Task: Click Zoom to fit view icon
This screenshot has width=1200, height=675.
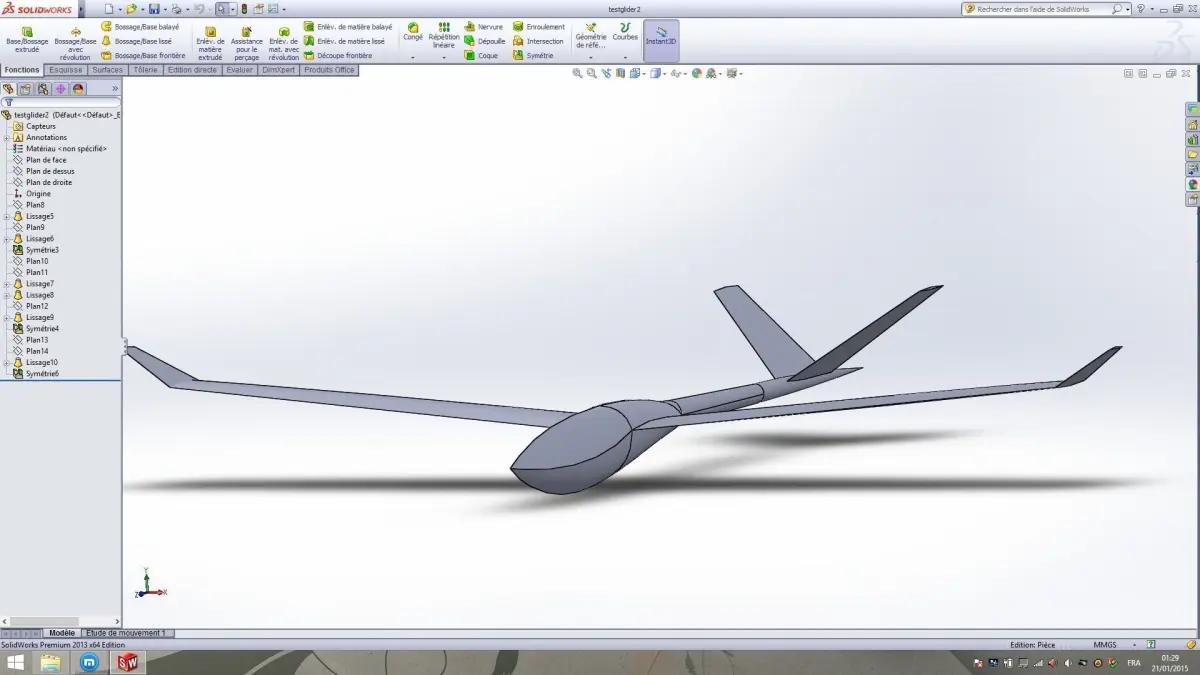Action: pos(578,73)
